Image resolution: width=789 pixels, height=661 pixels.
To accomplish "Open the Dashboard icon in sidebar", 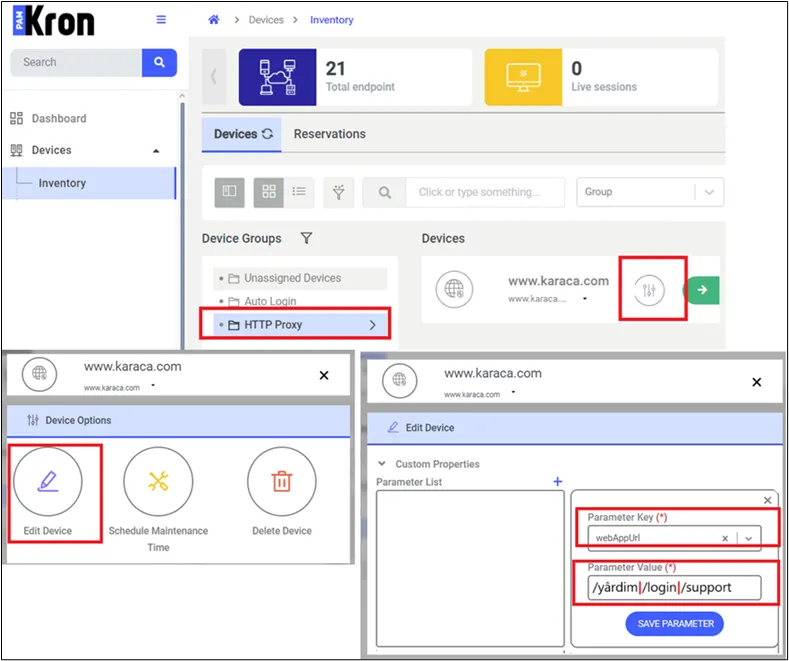I will coord(16,118).
